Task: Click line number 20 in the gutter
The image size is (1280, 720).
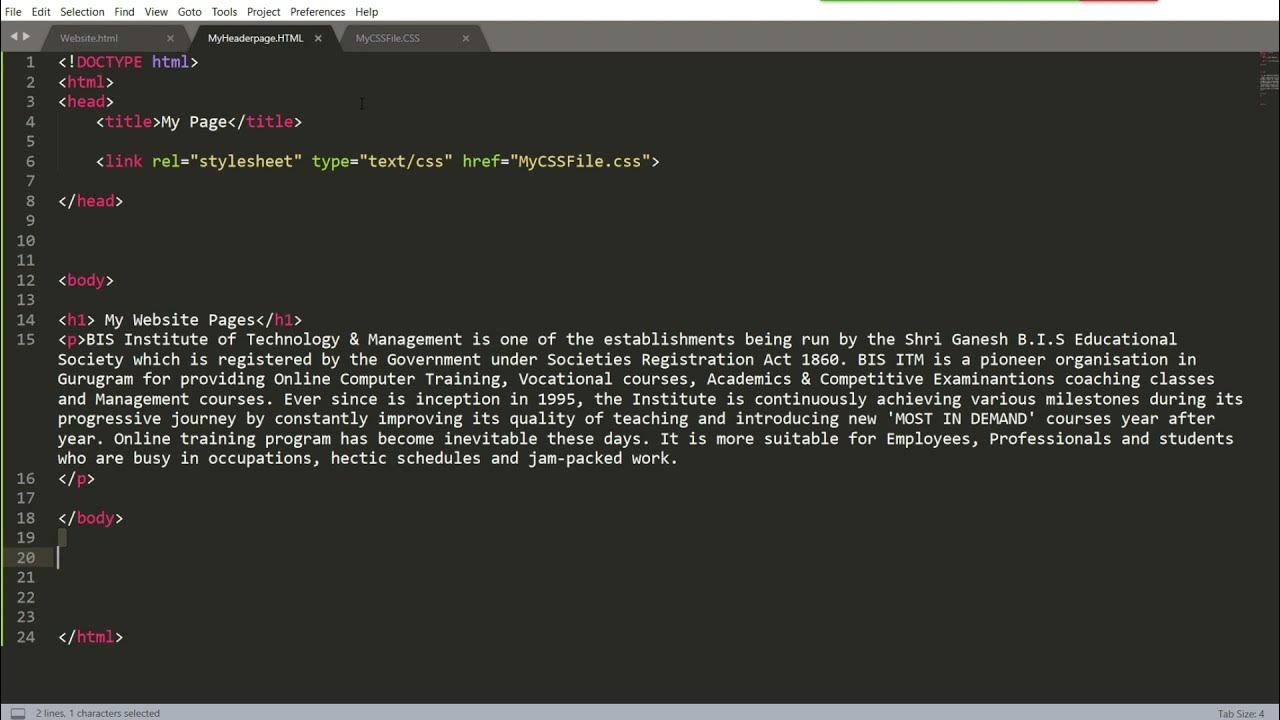Action: click(x=26, y=558)
